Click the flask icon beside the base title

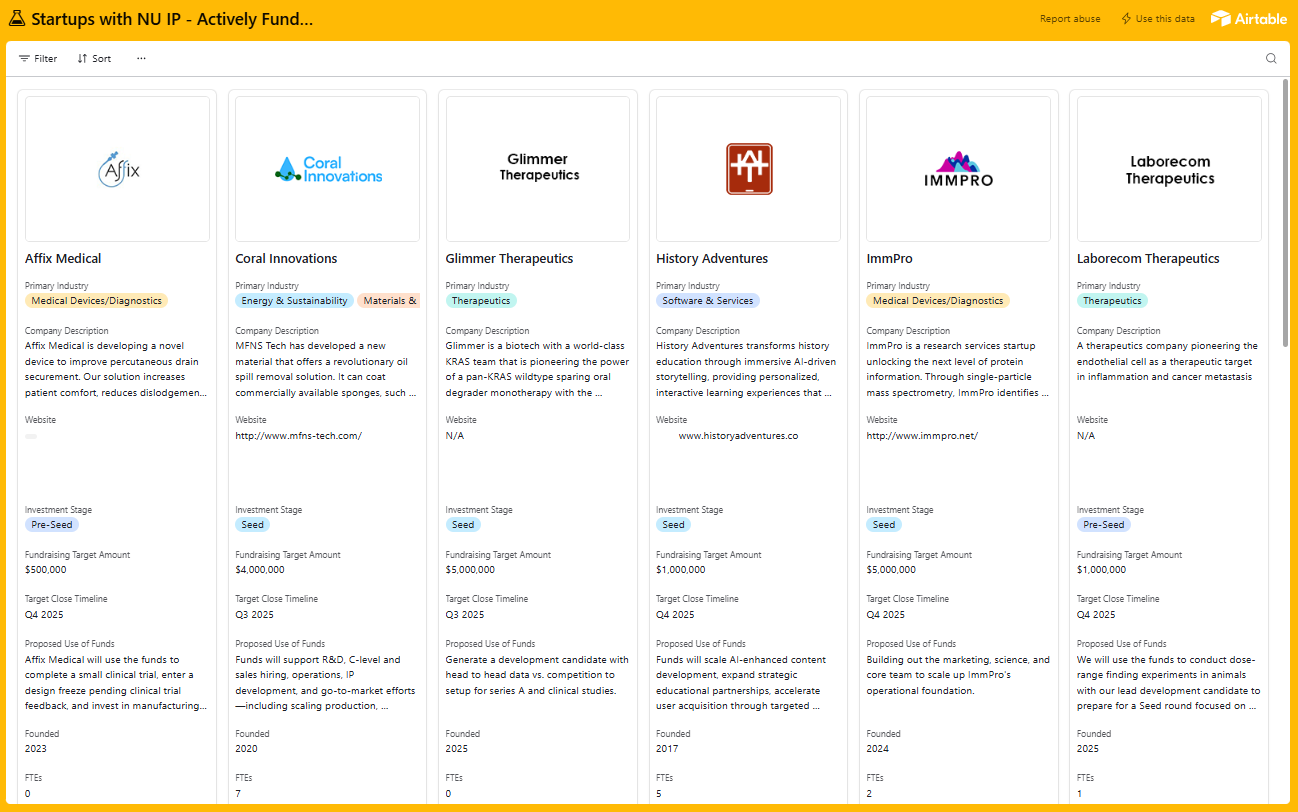[x=17, y=19]
